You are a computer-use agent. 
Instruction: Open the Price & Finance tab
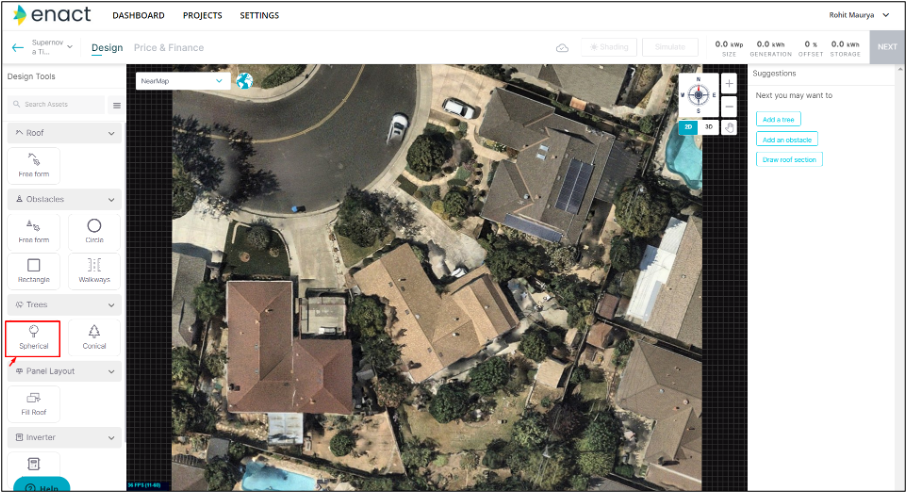point(169,47)
